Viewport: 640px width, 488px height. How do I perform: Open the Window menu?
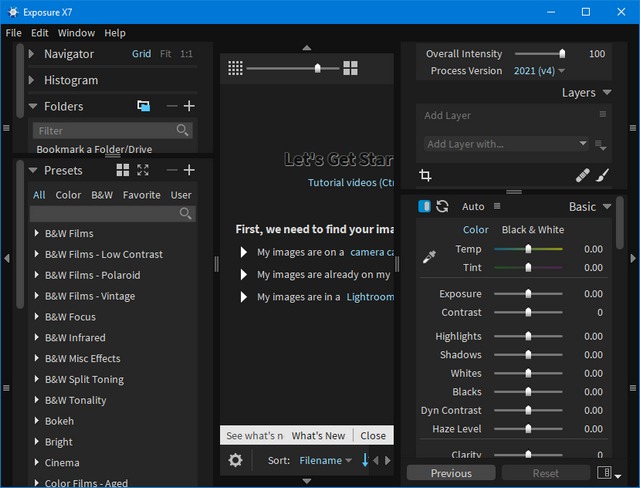(x=76, y=33)
